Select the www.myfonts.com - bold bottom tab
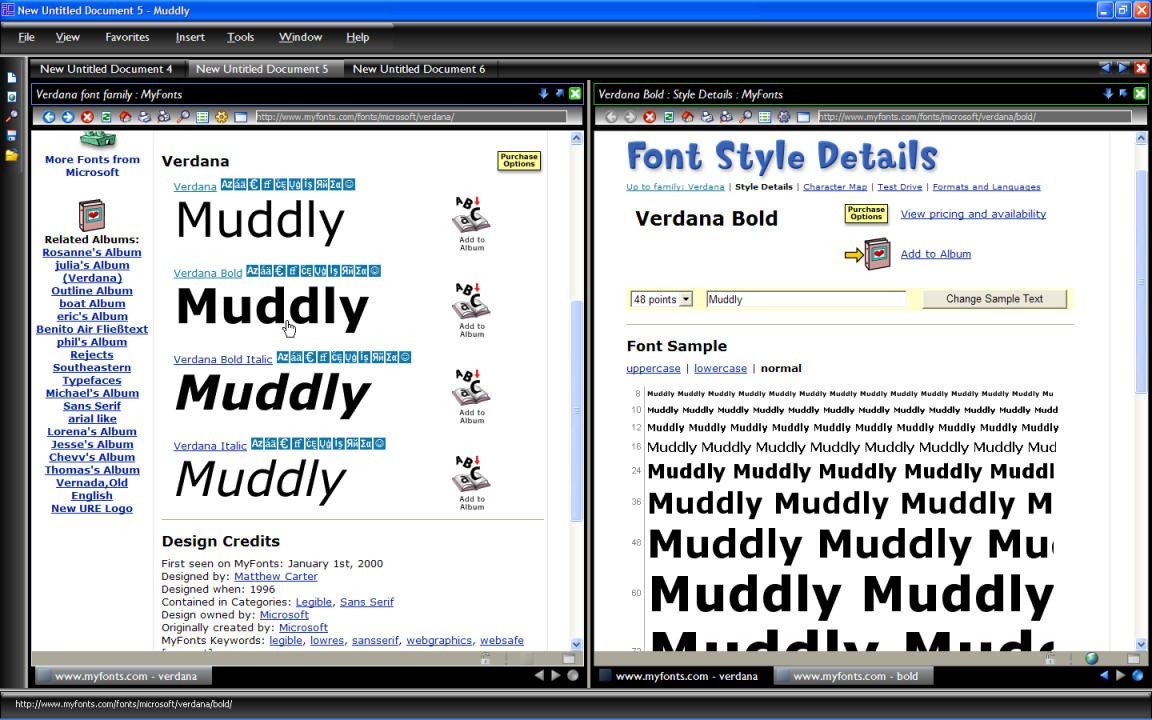Screen dimensions: 1152x720 click(855, 676)
